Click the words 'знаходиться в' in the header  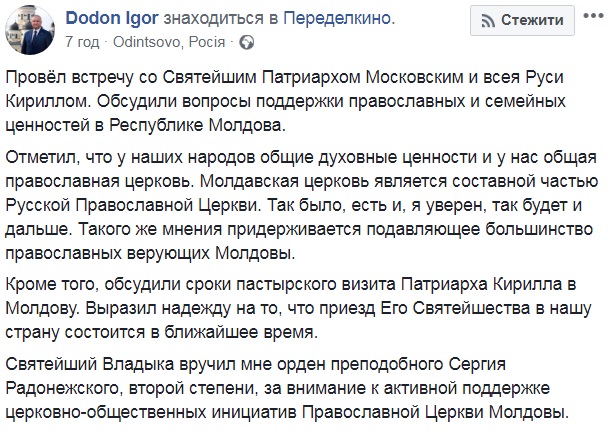221,19
